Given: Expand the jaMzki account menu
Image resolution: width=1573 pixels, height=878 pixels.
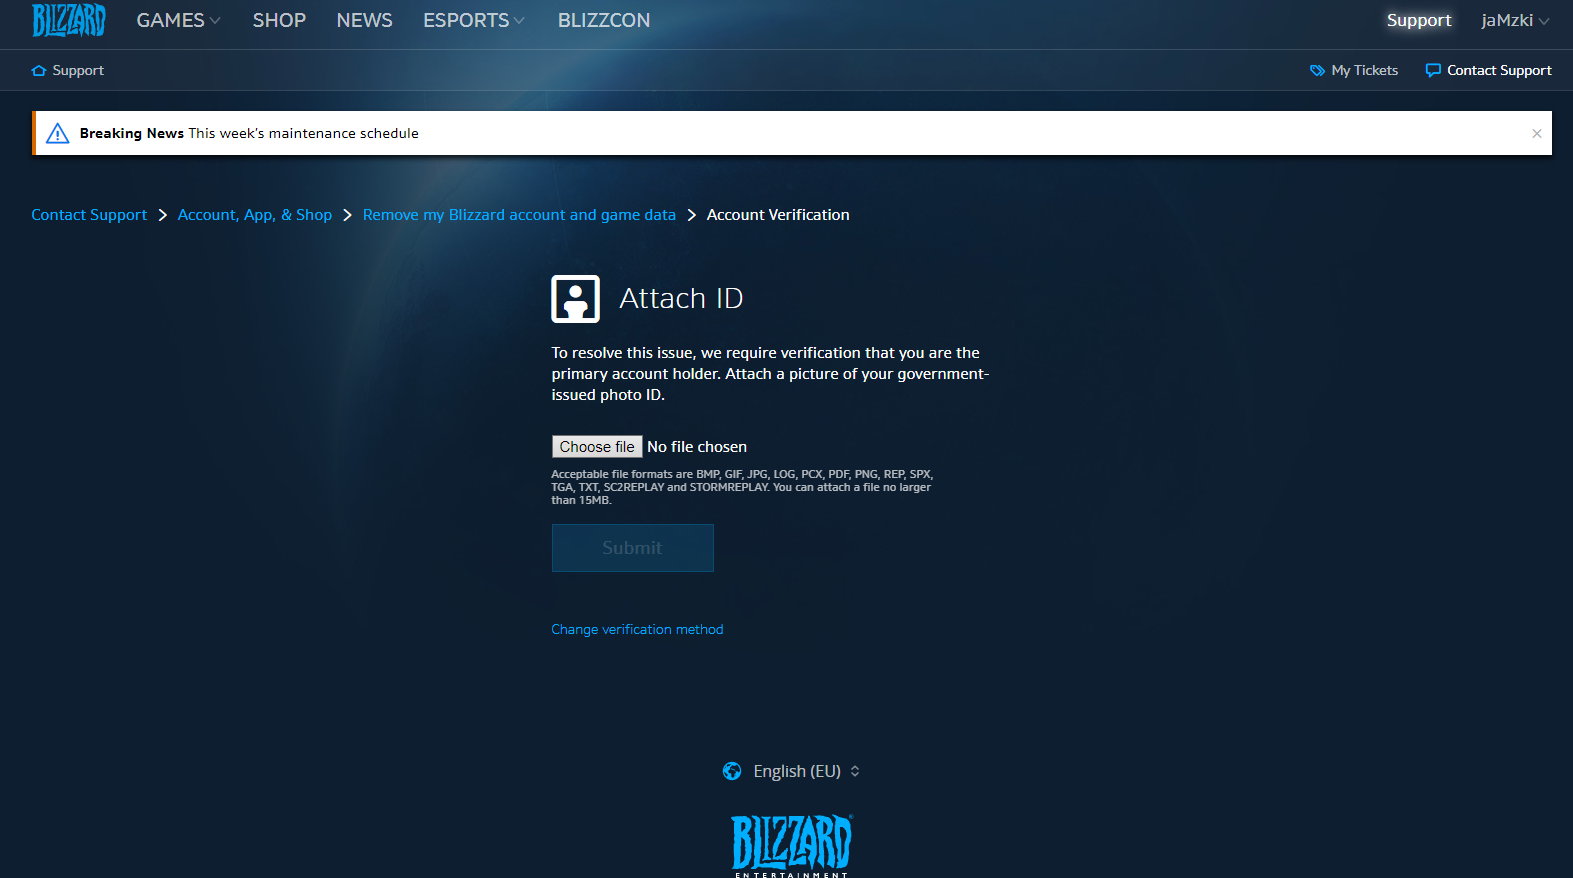Looking at the screenshot, I should coord(1515,20).
